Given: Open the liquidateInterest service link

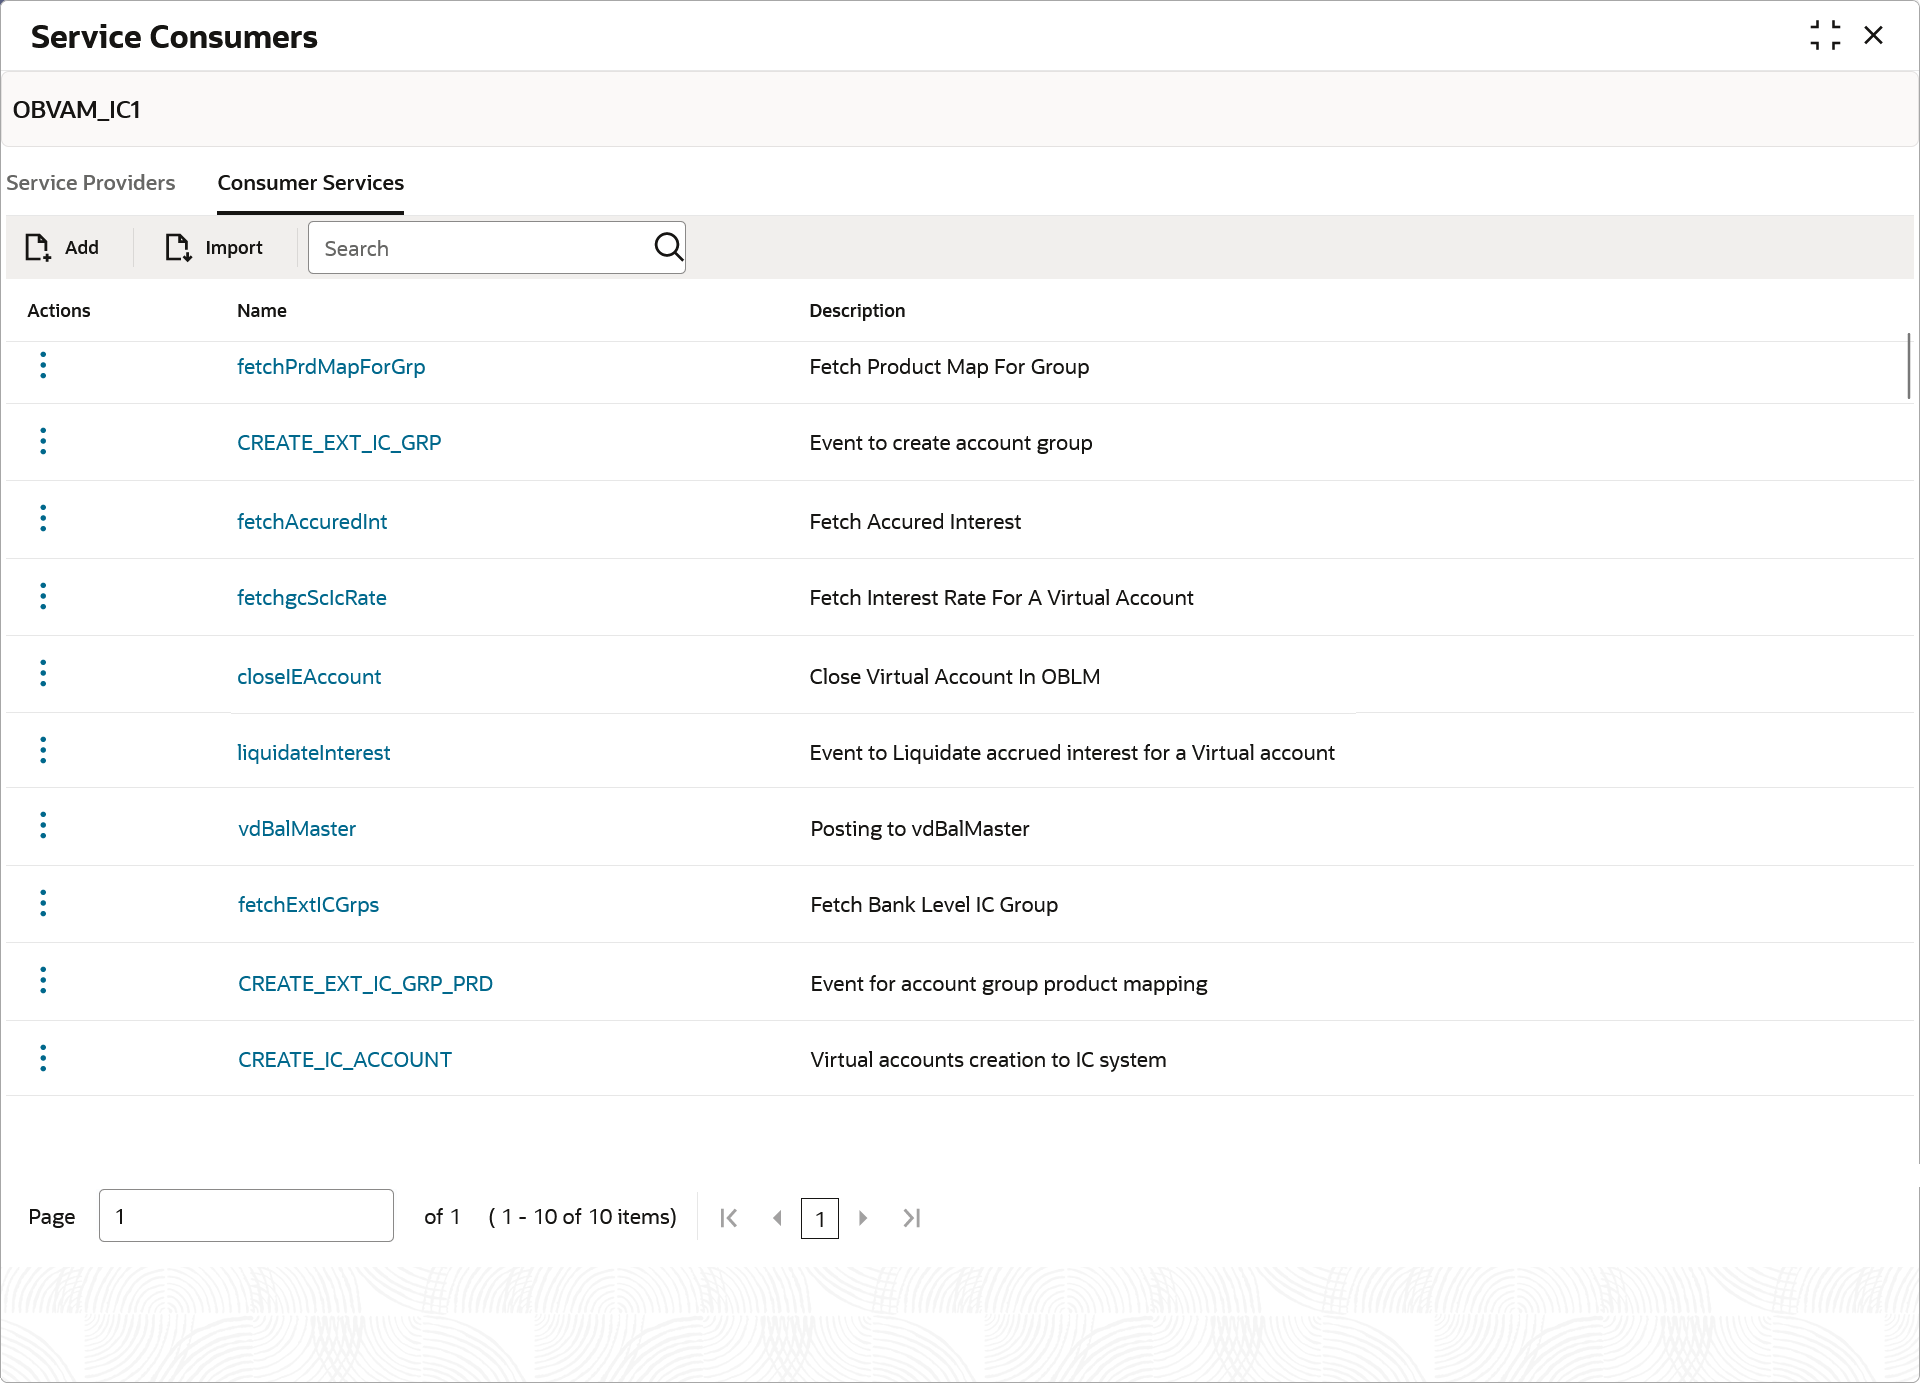Looking at the screenshot, I should point(313,753).
